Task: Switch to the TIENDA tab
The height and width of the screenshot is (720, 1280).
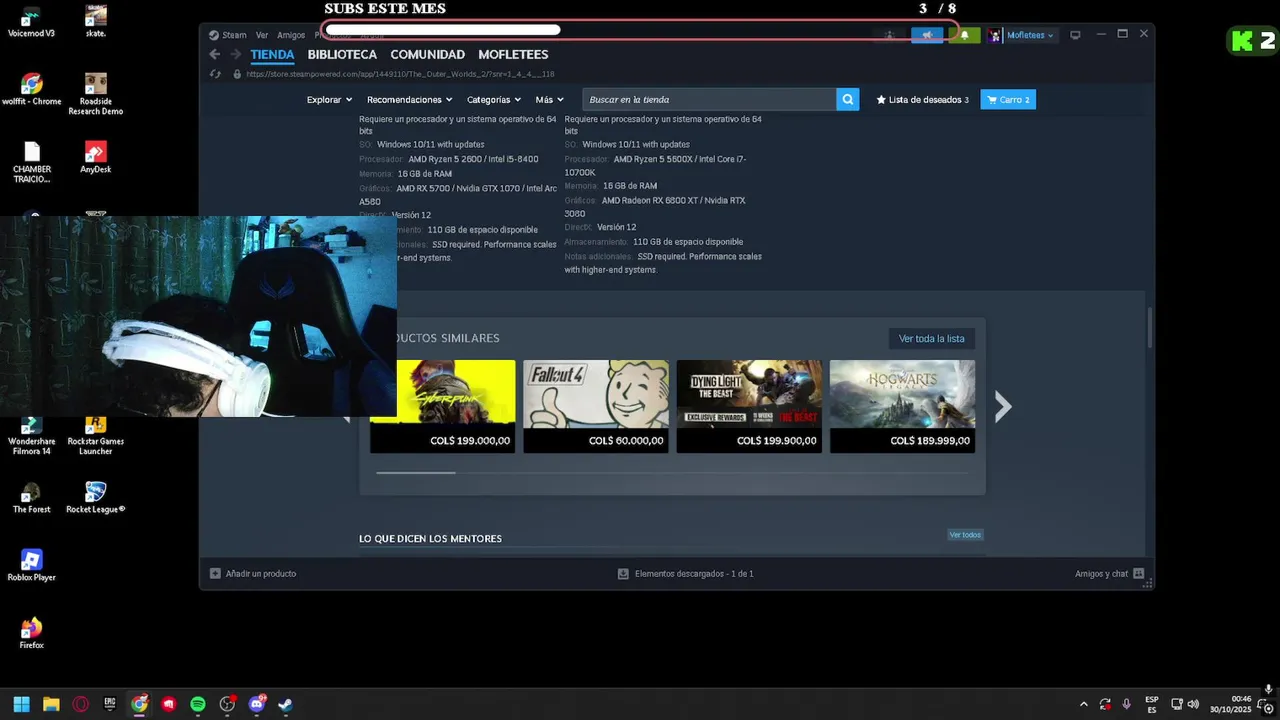Action: (x=272, y=55)
